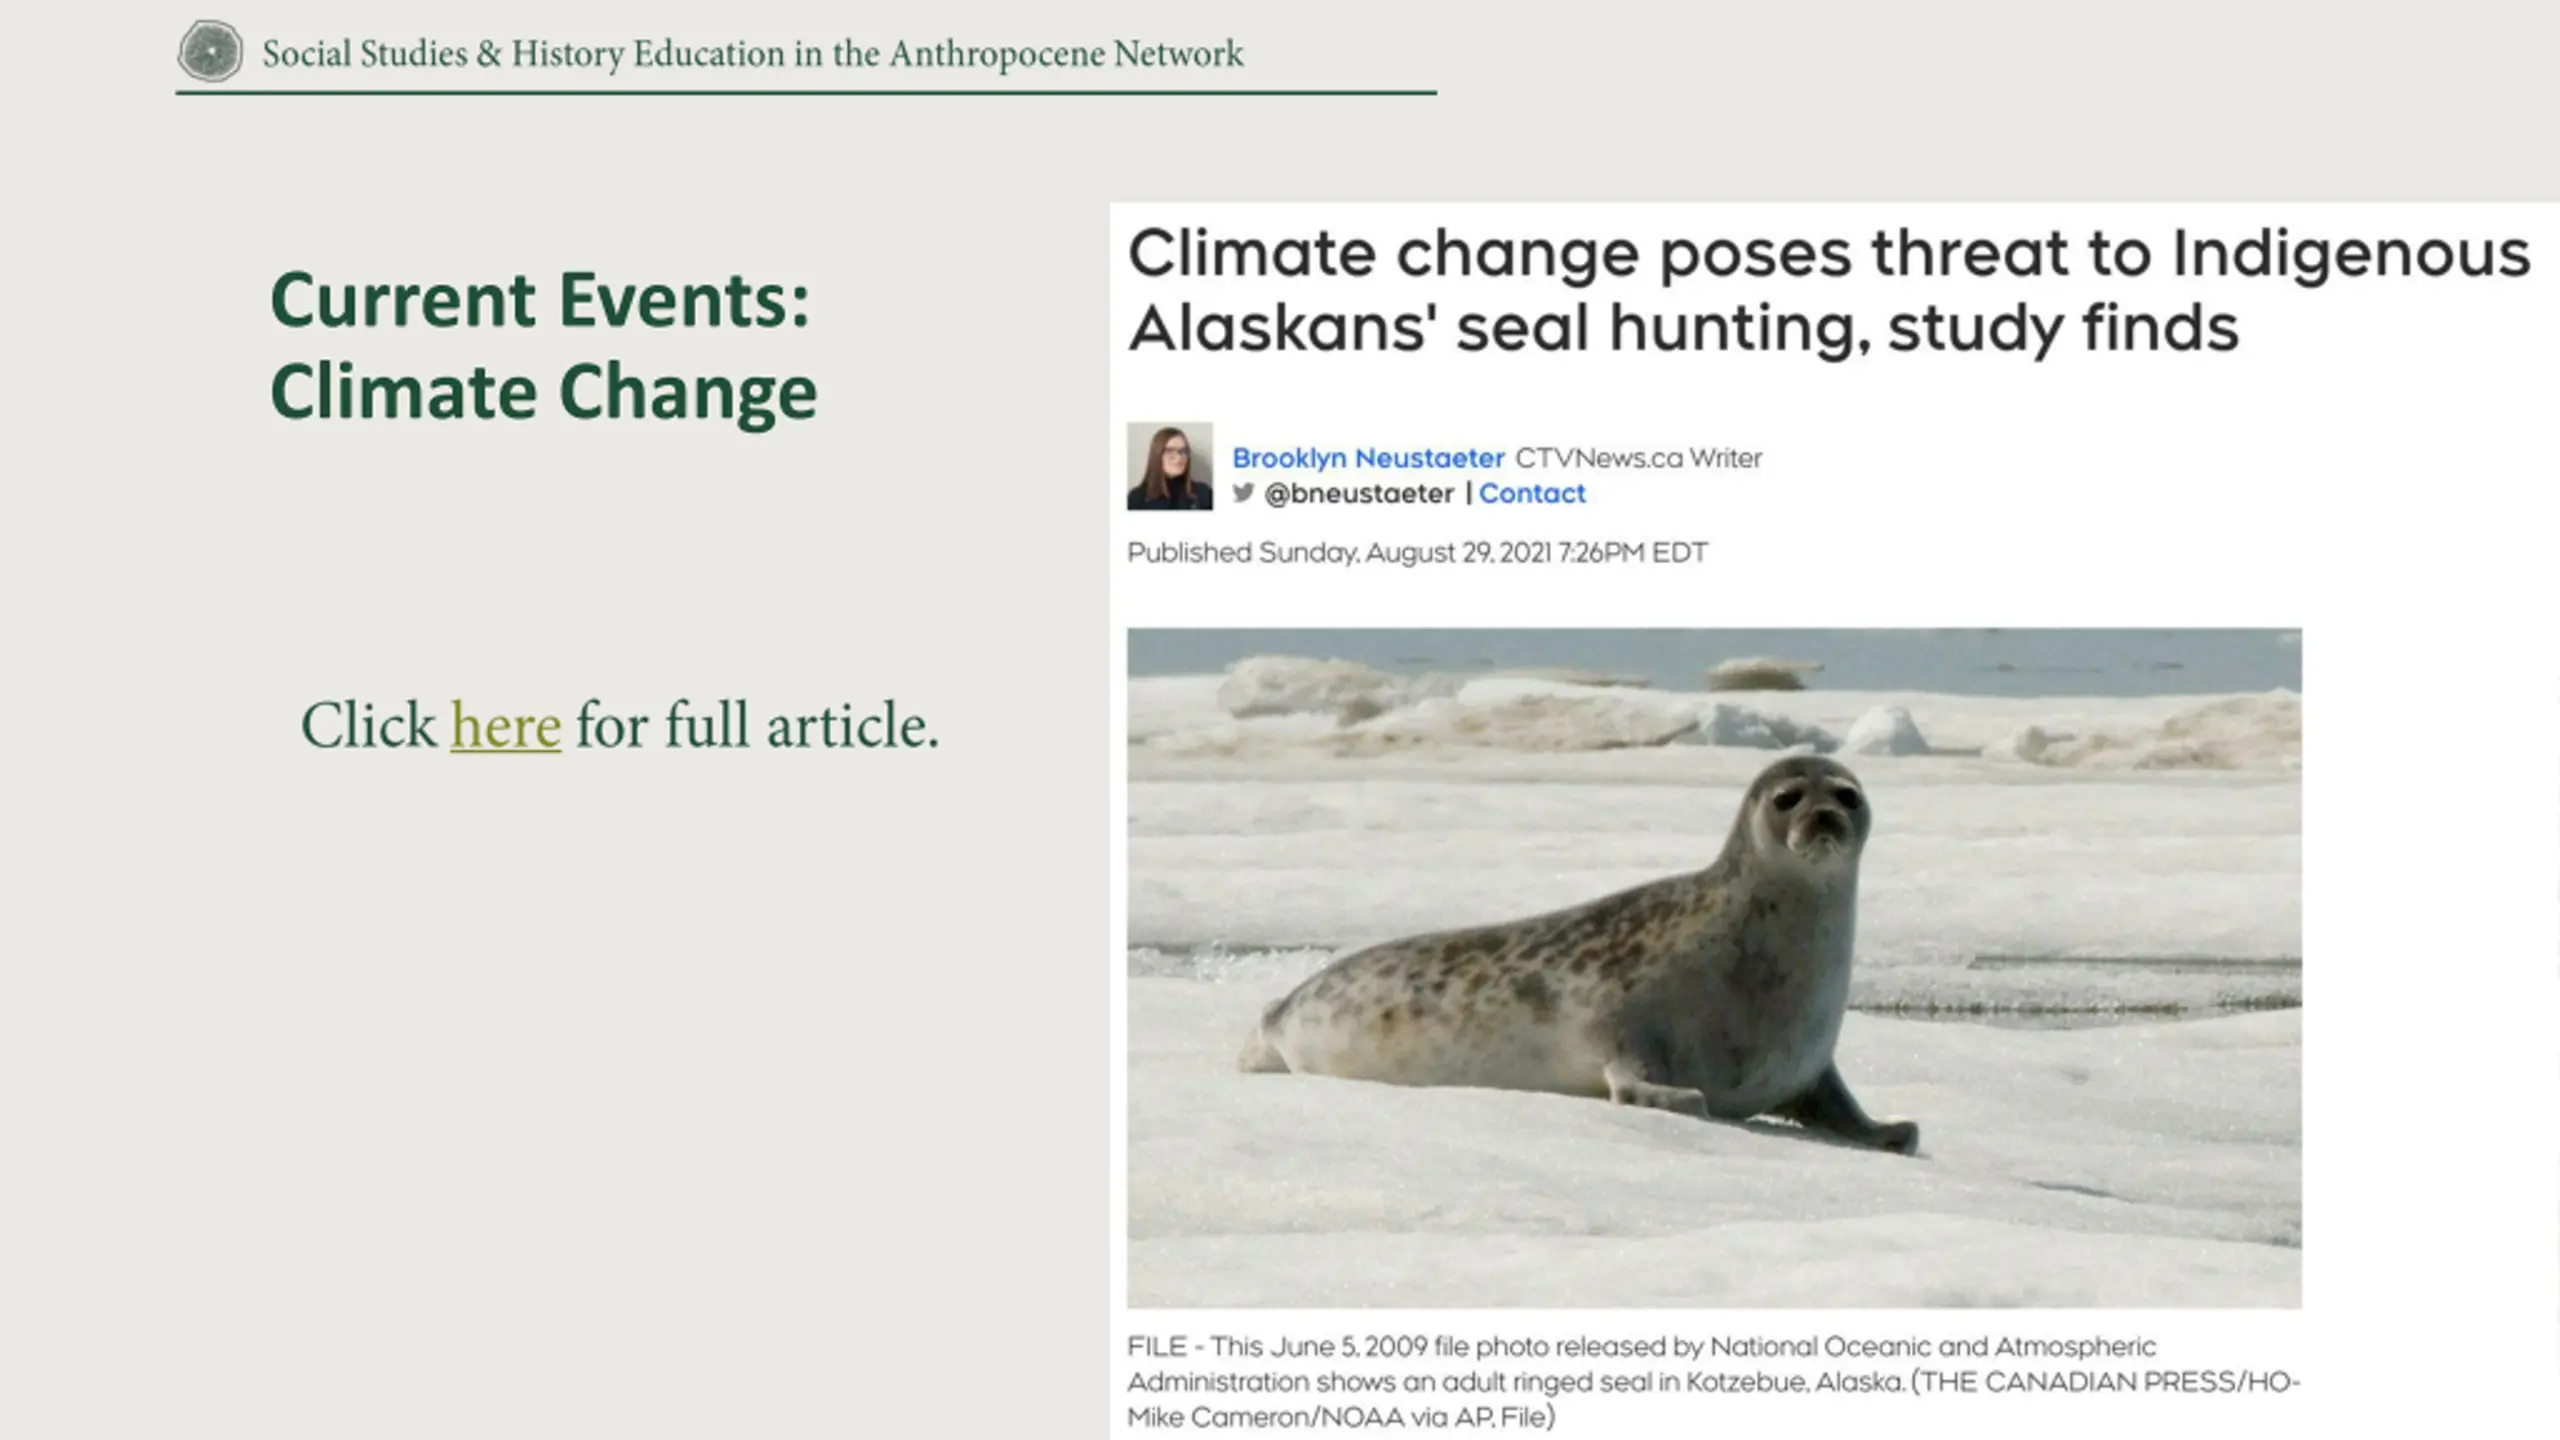Screen dimensions: 2560x1440
Task: Open the 'here' full article link
Action: [x=506, y=725]
